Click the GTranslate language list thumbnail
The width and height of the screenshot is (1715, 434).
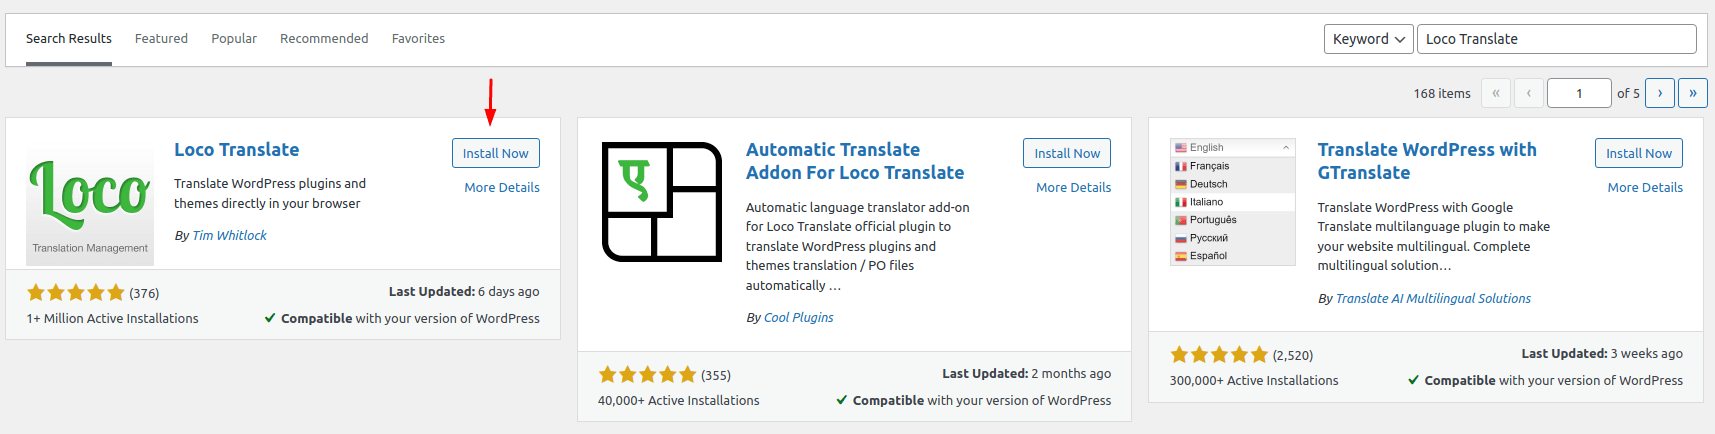coord(1232,202)
